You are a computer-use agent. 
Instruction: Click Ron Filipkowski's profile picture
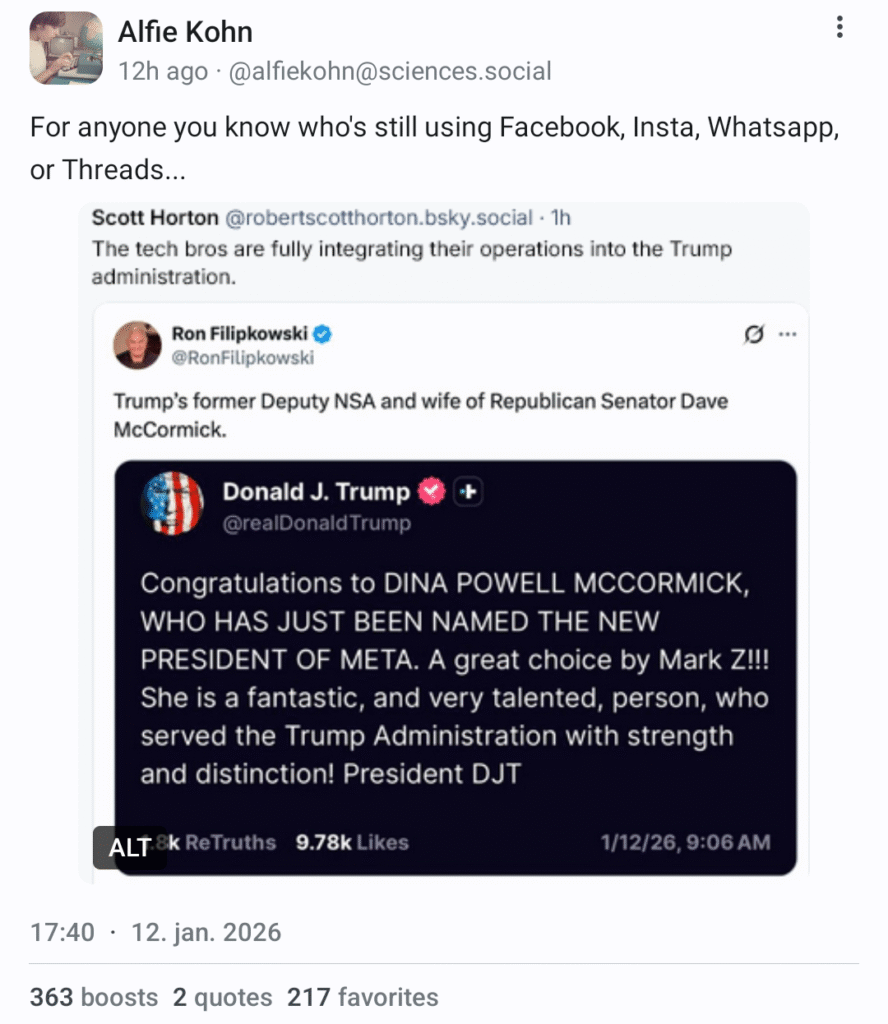138,345
